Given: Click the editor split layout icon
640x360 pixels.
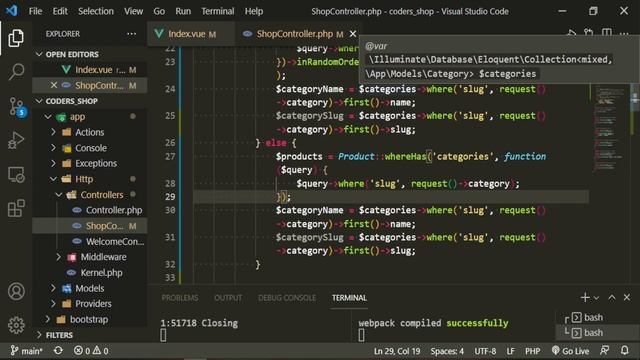Looking at the screenshot, I should tap(607, 33).
